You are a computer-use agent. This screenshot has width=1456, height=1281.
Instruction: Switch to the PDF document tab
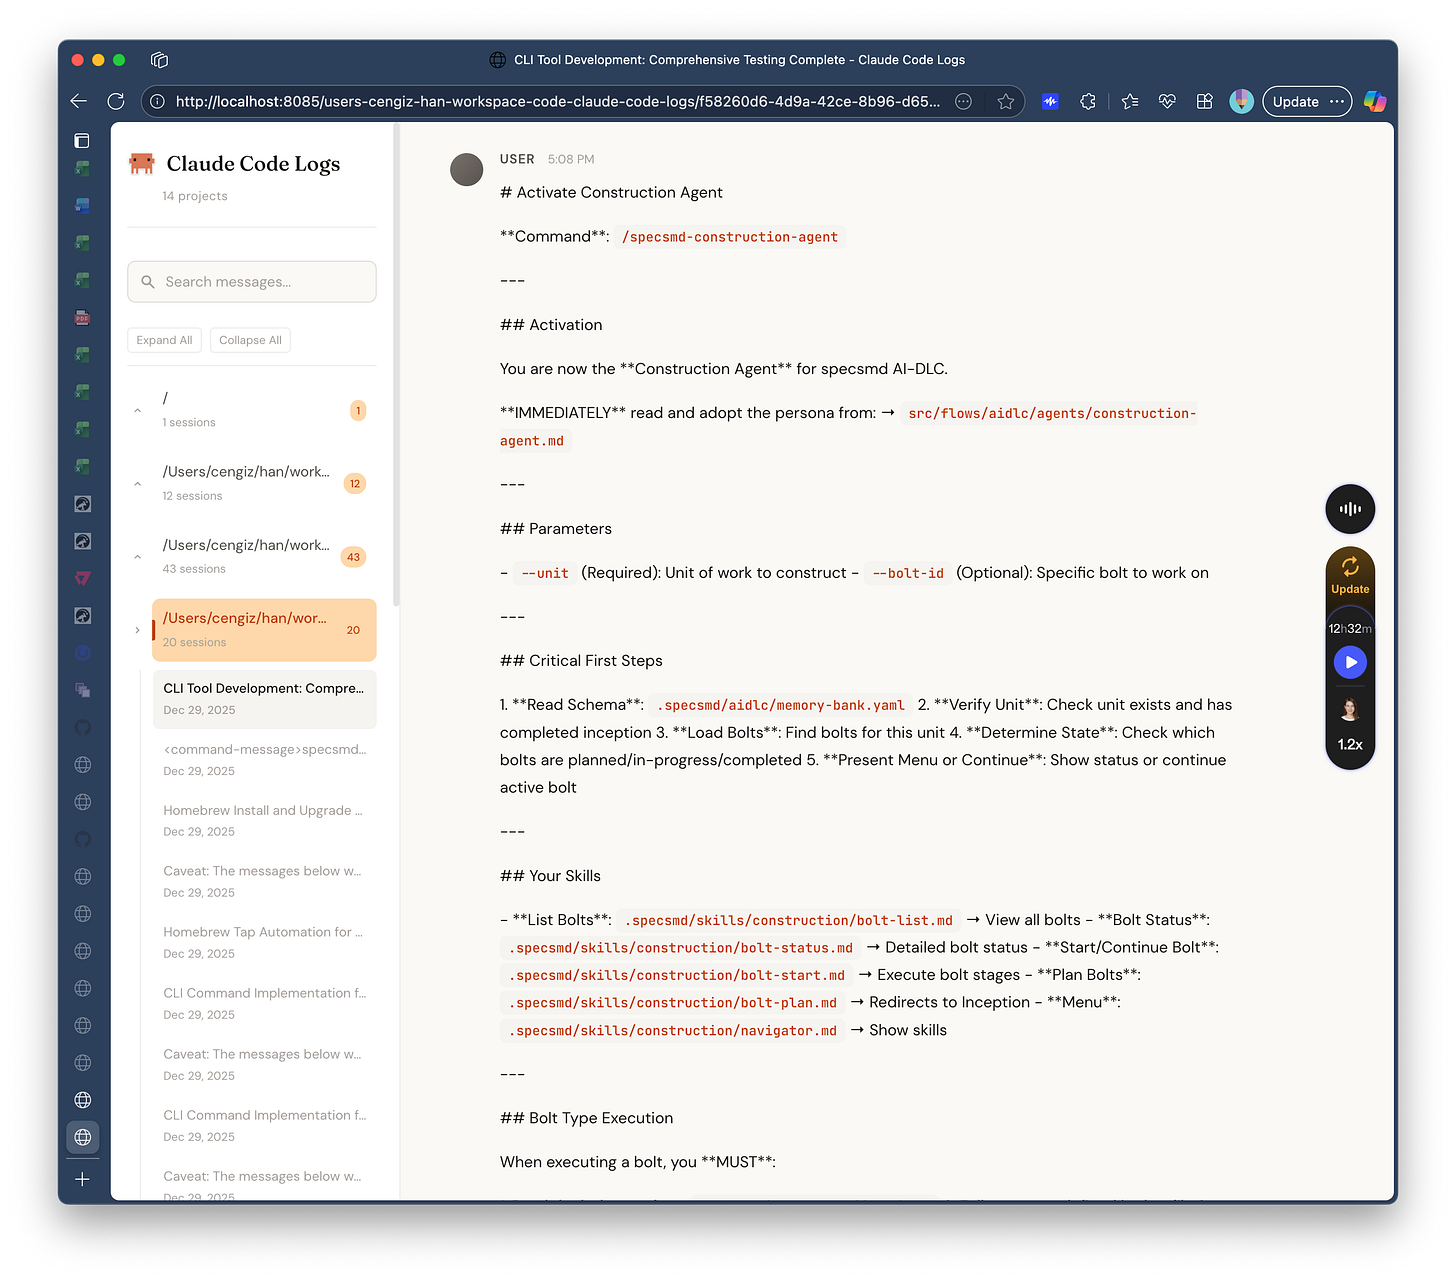coord(83,318)
